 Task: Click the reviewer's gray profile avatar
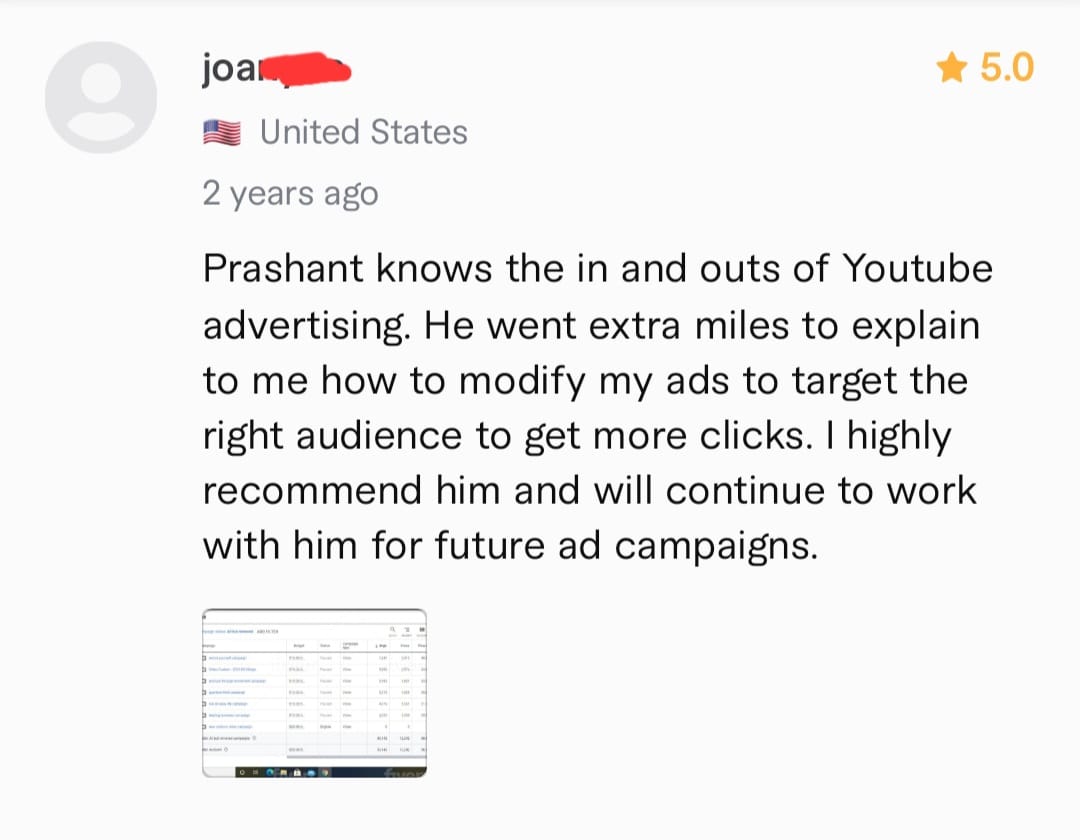[x=101, y=98]
